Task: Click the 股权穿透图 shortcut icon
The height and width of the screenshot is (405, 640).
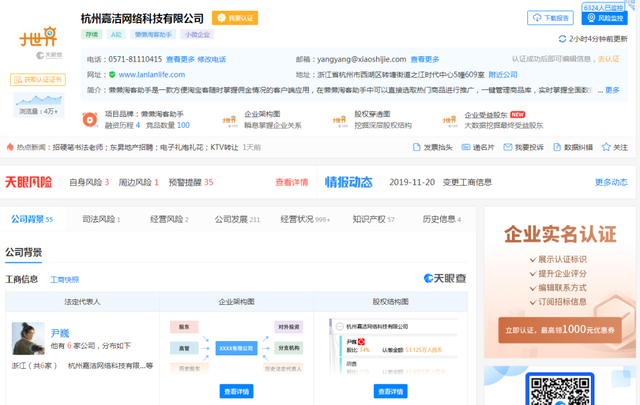Action: [339, 120]
